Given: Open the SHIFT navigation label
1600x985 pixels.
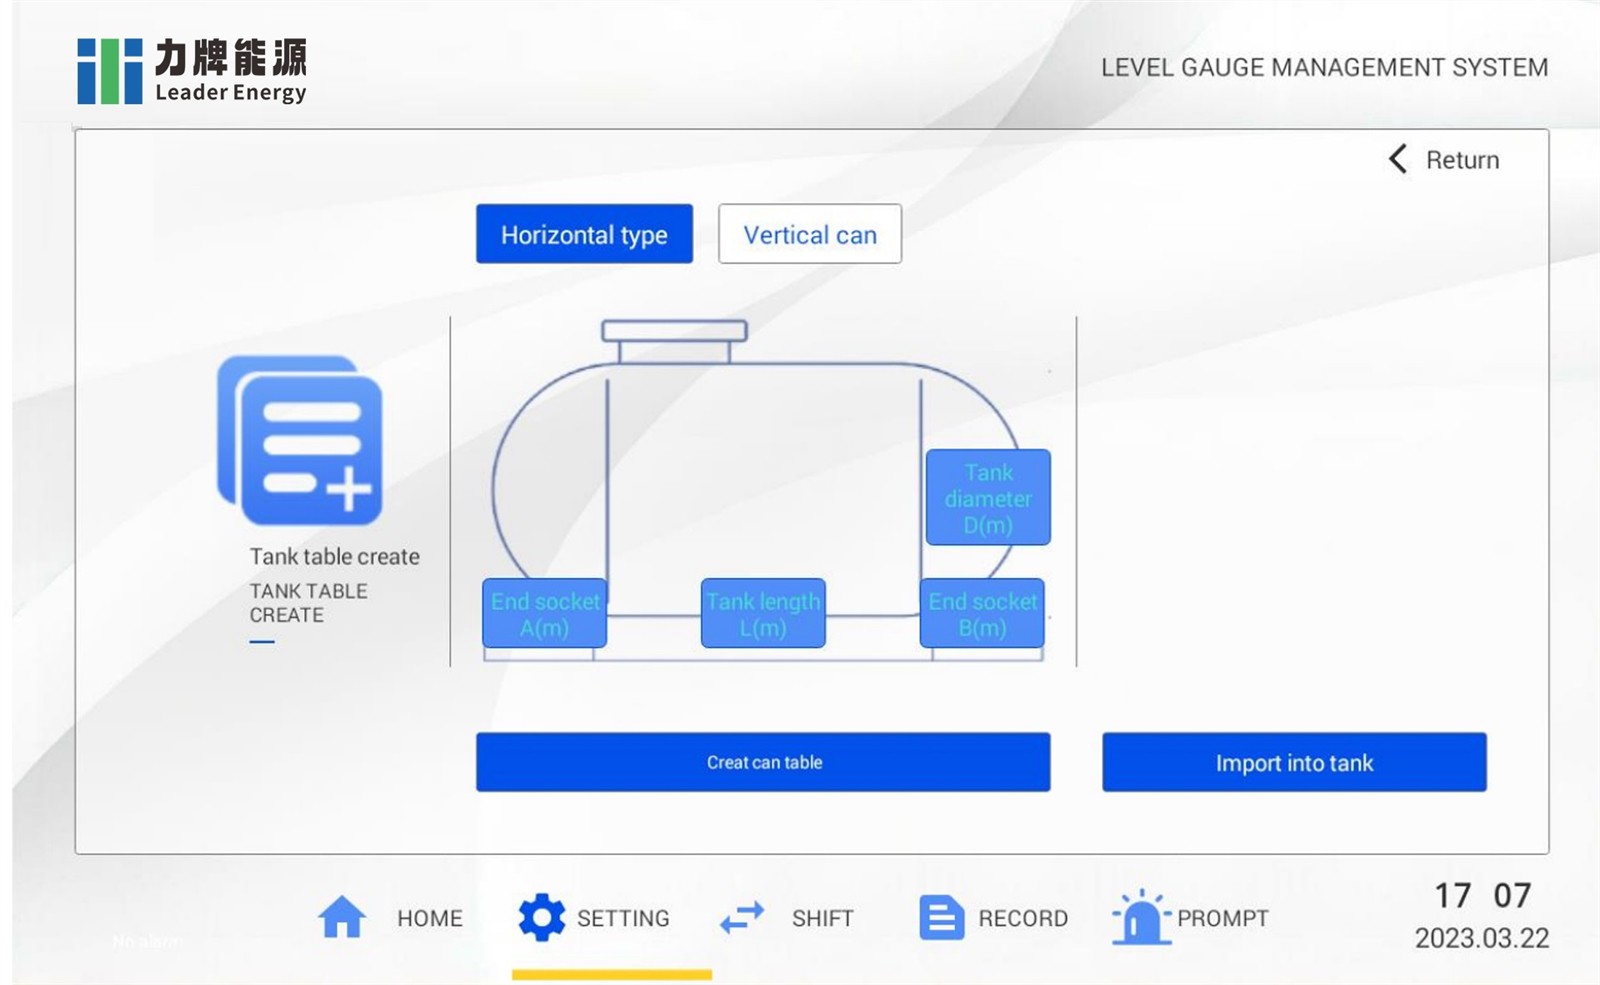Looking at the screenshot, I should [x=822, y=918].
